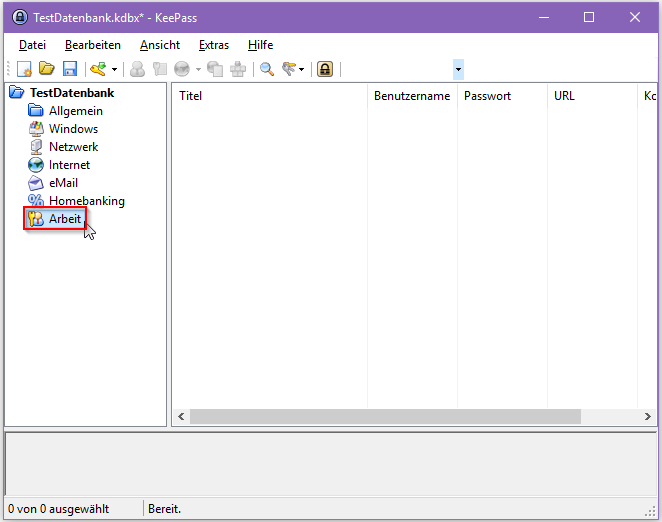Select the Allgemein group
662x522 pixels.
[x=76, y=111]
